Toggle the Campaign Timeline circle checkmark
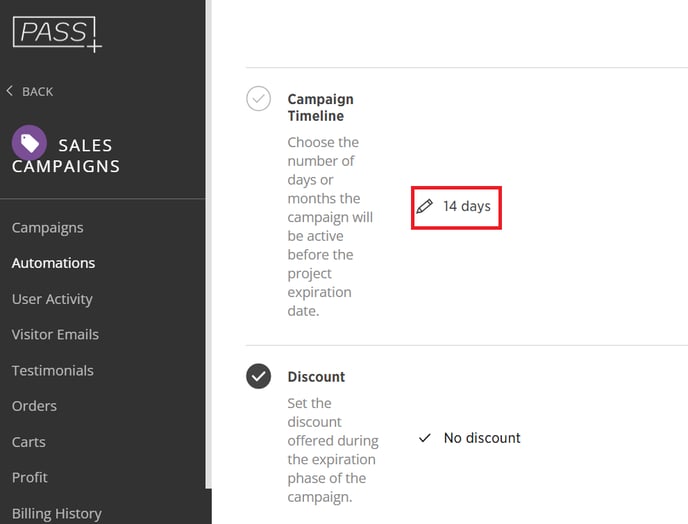This screenshot has width=688, height=524. tap(258, 98)
